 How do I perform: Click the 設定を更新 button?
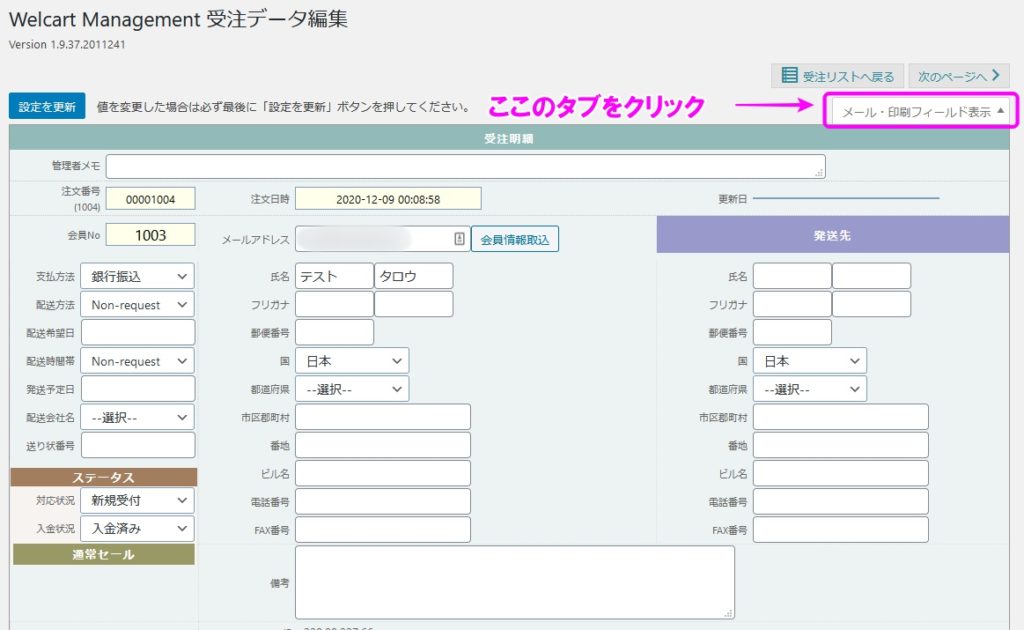(x=47, y=106)
